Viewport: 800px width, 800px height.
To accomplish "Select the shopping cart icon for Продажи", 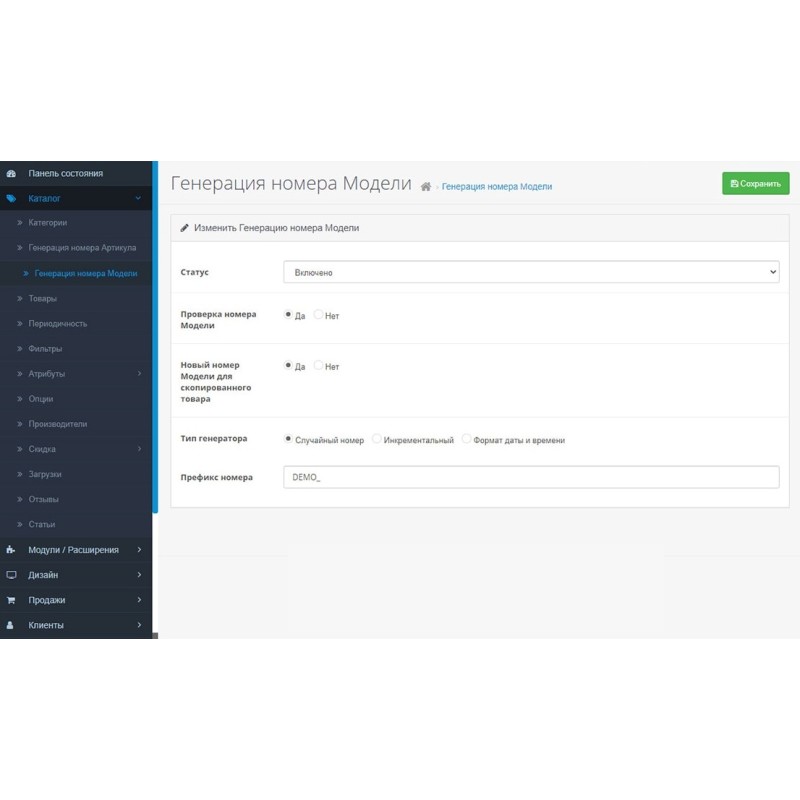I will (x=10, y=599).
